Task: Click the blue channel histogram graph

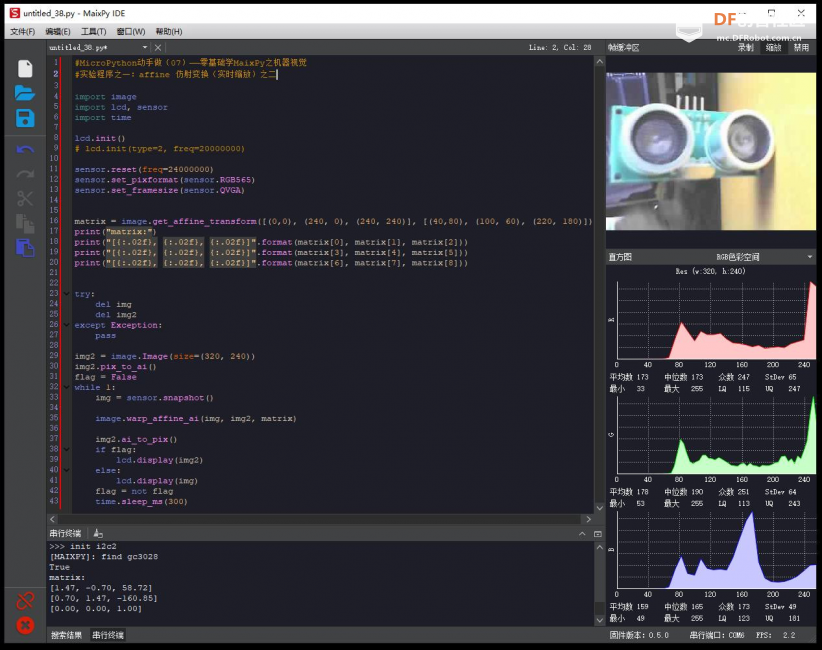Action: [717, 550]
